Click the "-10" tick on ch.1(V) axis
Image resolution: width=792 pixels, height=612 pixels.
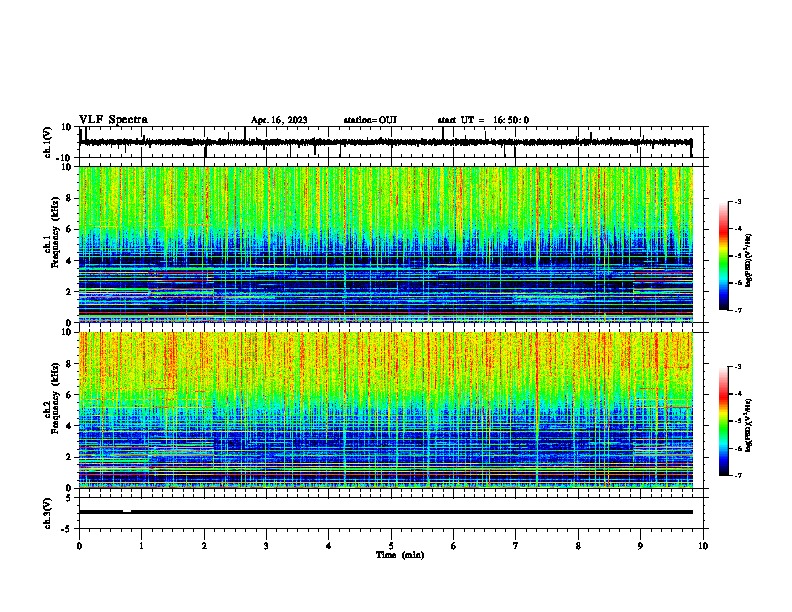pyautogui.click(x=64, y=158)
